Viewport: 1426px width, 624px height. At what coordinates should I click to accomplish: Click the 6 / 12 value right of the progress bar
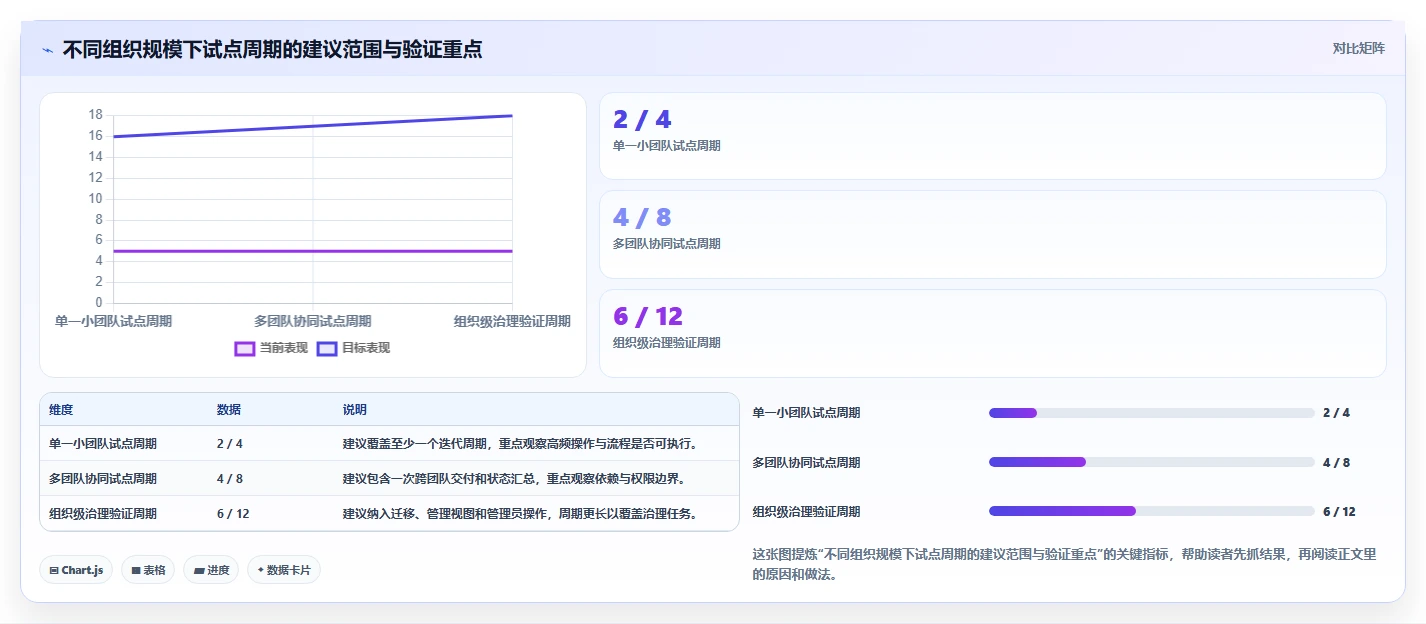pyautogui.click(x=1339, y=511)
